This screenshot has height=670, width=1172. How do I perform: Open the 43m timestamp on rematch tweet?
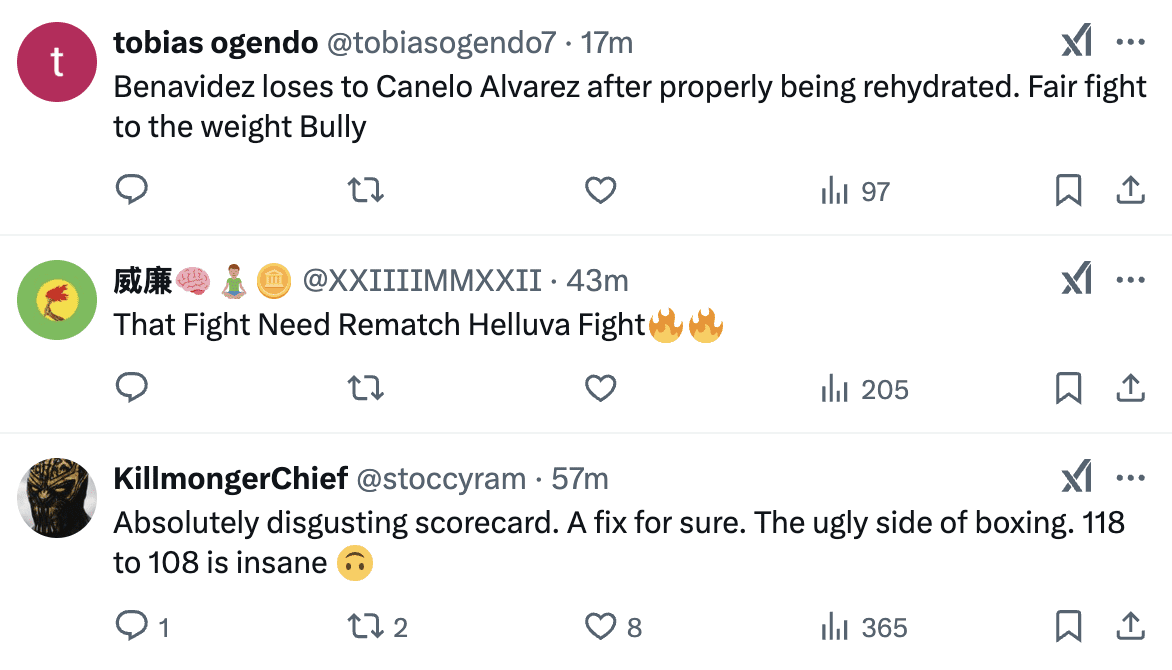pos(597,281)
